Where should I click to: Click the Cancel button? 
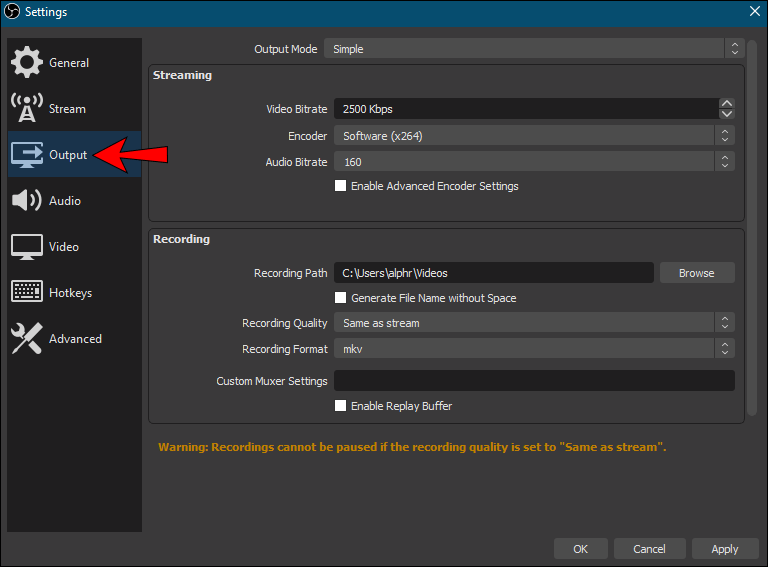[x=648, y=549]
